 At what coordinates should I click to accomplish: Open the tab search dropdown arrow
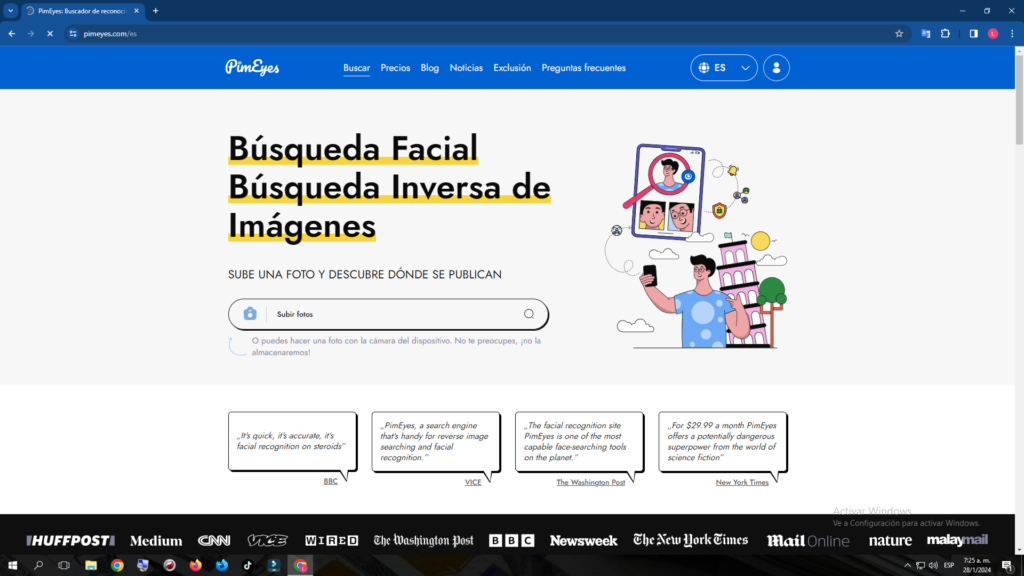click(10, 11)
